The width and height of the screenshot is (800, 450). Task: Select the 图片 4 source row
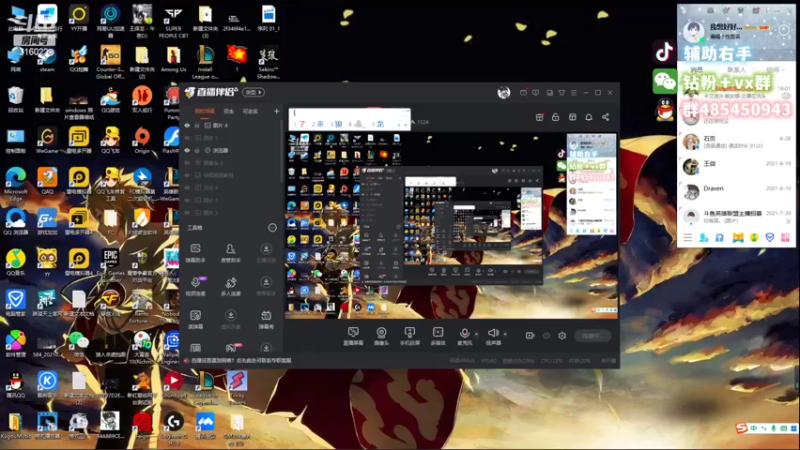(x=231, y=126)
